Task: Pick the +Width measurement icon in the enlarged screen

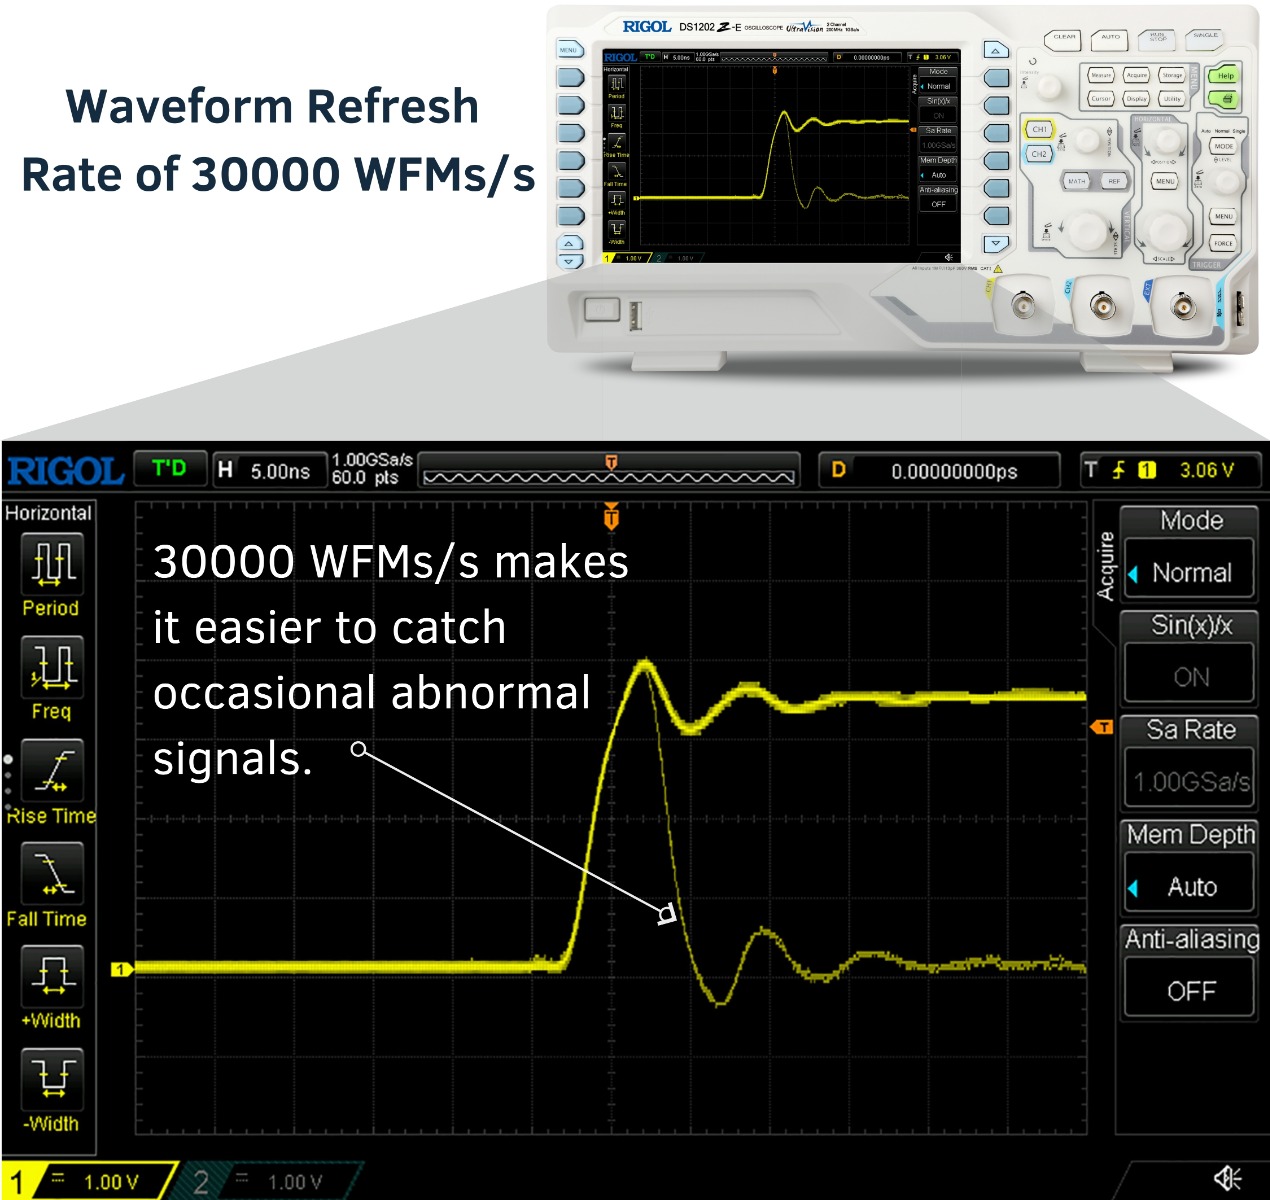Action: pyautogui.click(x=54, y=975)
